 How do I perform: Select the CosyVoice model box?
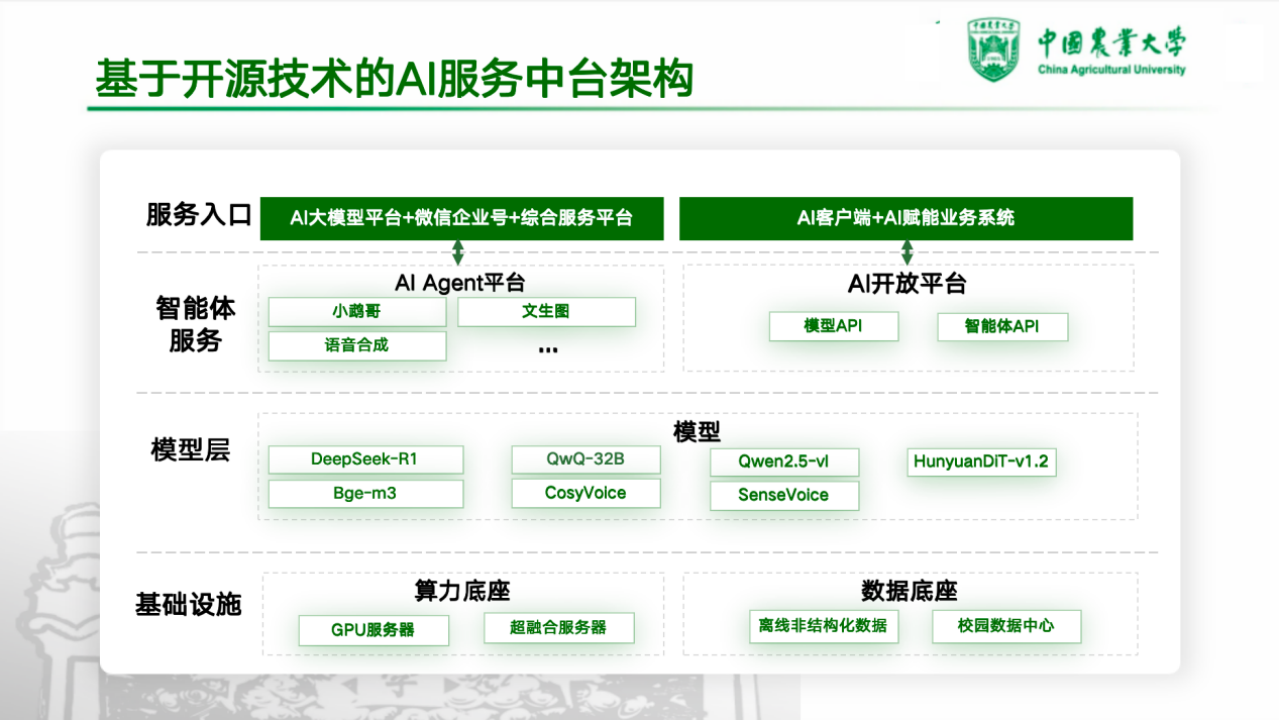[x=585, y=492]
